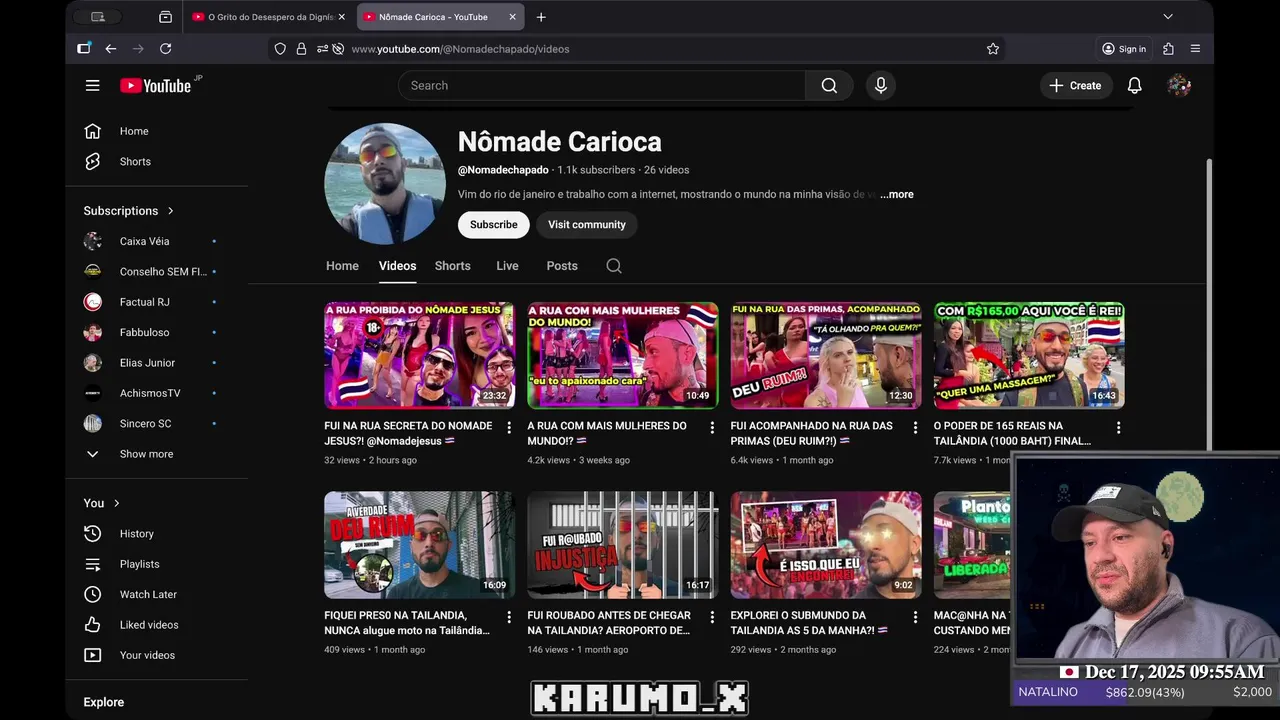Image resolution: width=1280 pixels, height=720 pixels.
Task: Click browser Sign in button
Action: (1124, 48)
